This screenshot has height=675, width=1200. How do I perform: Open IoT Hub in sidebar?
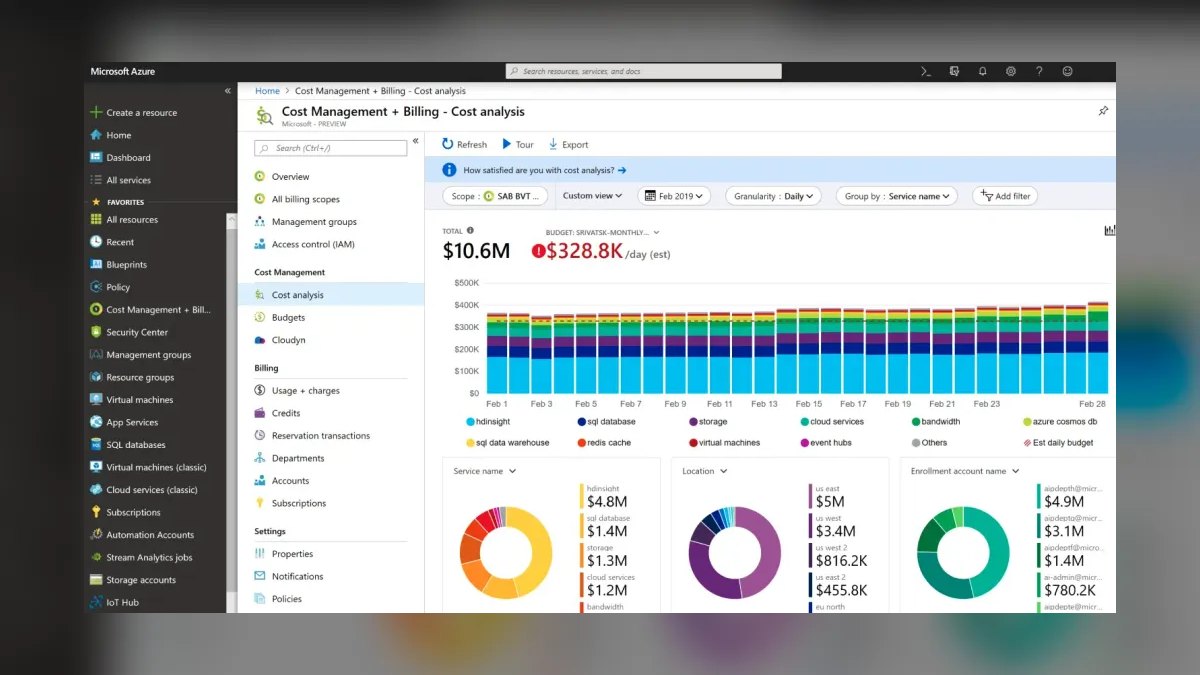point(122,603)
